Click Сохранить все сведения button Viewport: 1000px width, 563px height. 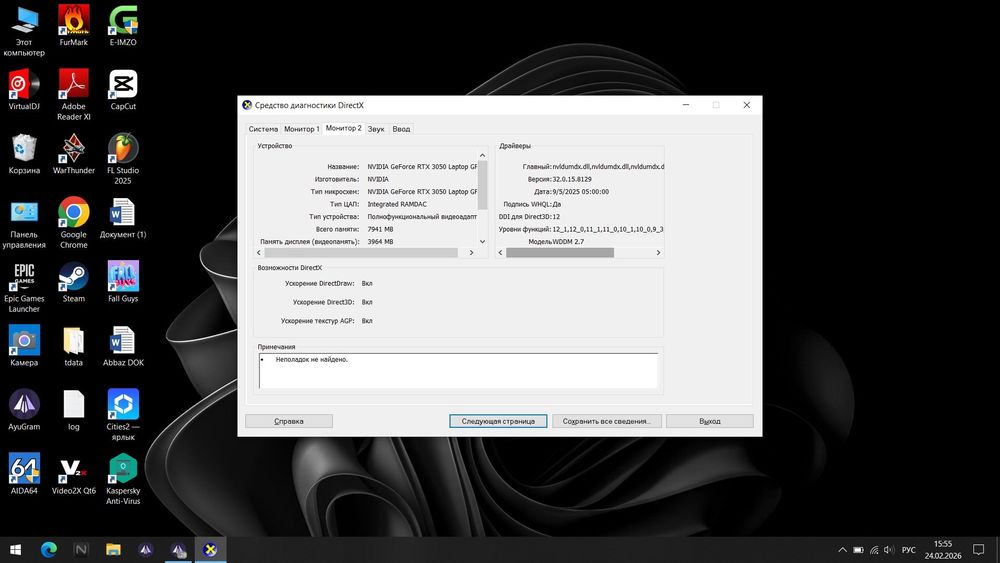[607, 421]
